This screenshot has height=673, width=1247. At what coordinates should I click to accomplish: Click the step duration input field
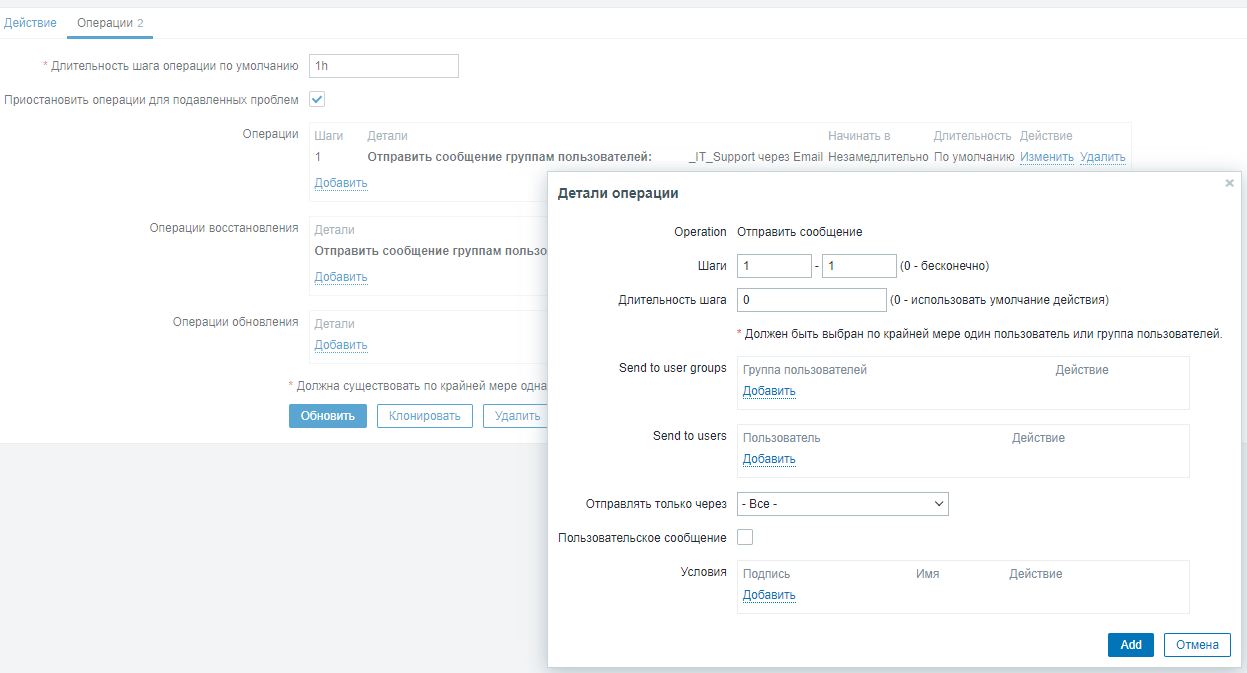tap(811, 300)
